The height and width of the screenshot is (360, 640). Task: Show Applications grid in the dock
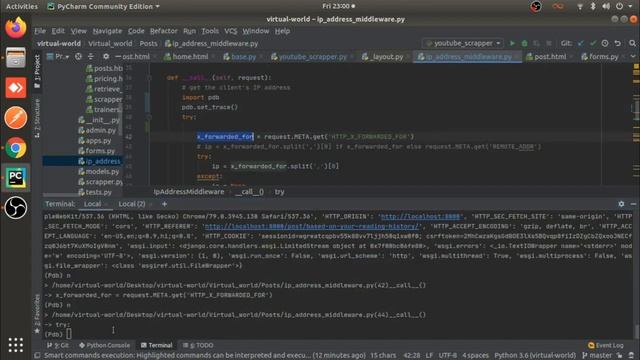click(x=16, y=345)
